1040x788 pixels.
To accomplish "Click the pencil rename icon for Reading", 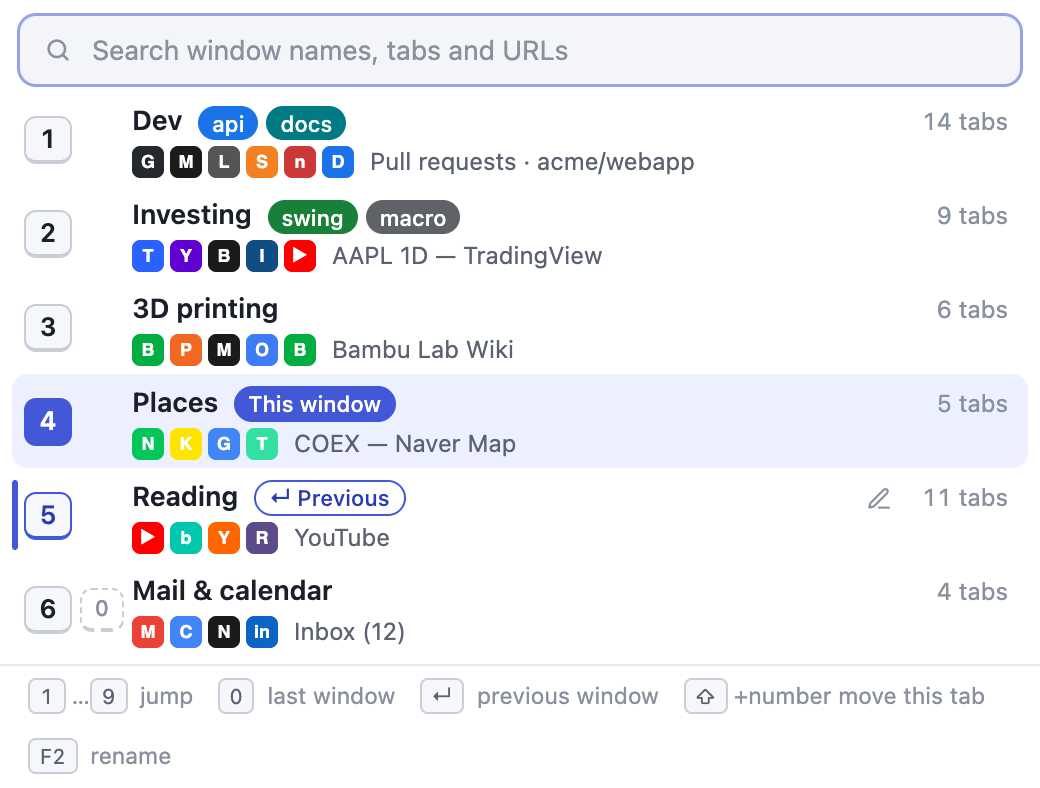I will pos(879,499).
